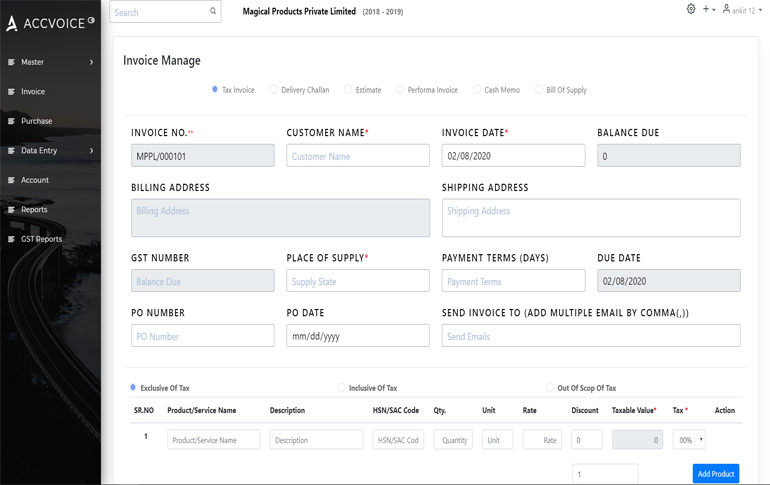Click the search magnifier icon
Screen dimensions: 770x485
213,12
